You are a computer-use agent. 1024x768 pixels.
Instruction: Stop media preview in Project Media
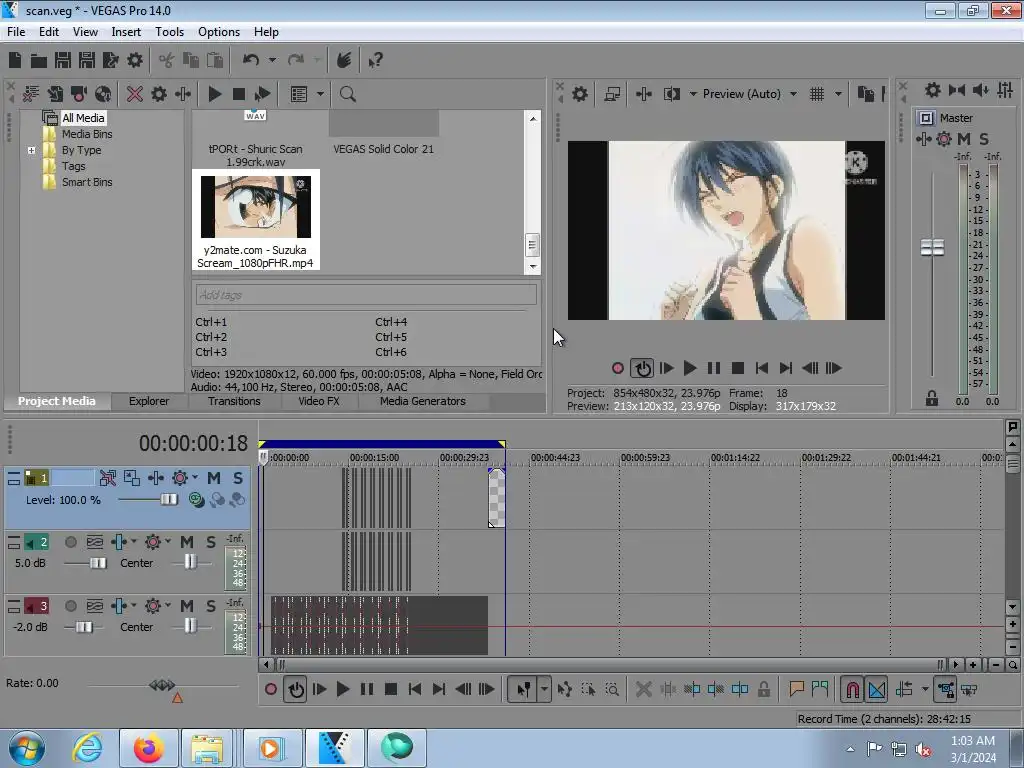click(239, 94)
